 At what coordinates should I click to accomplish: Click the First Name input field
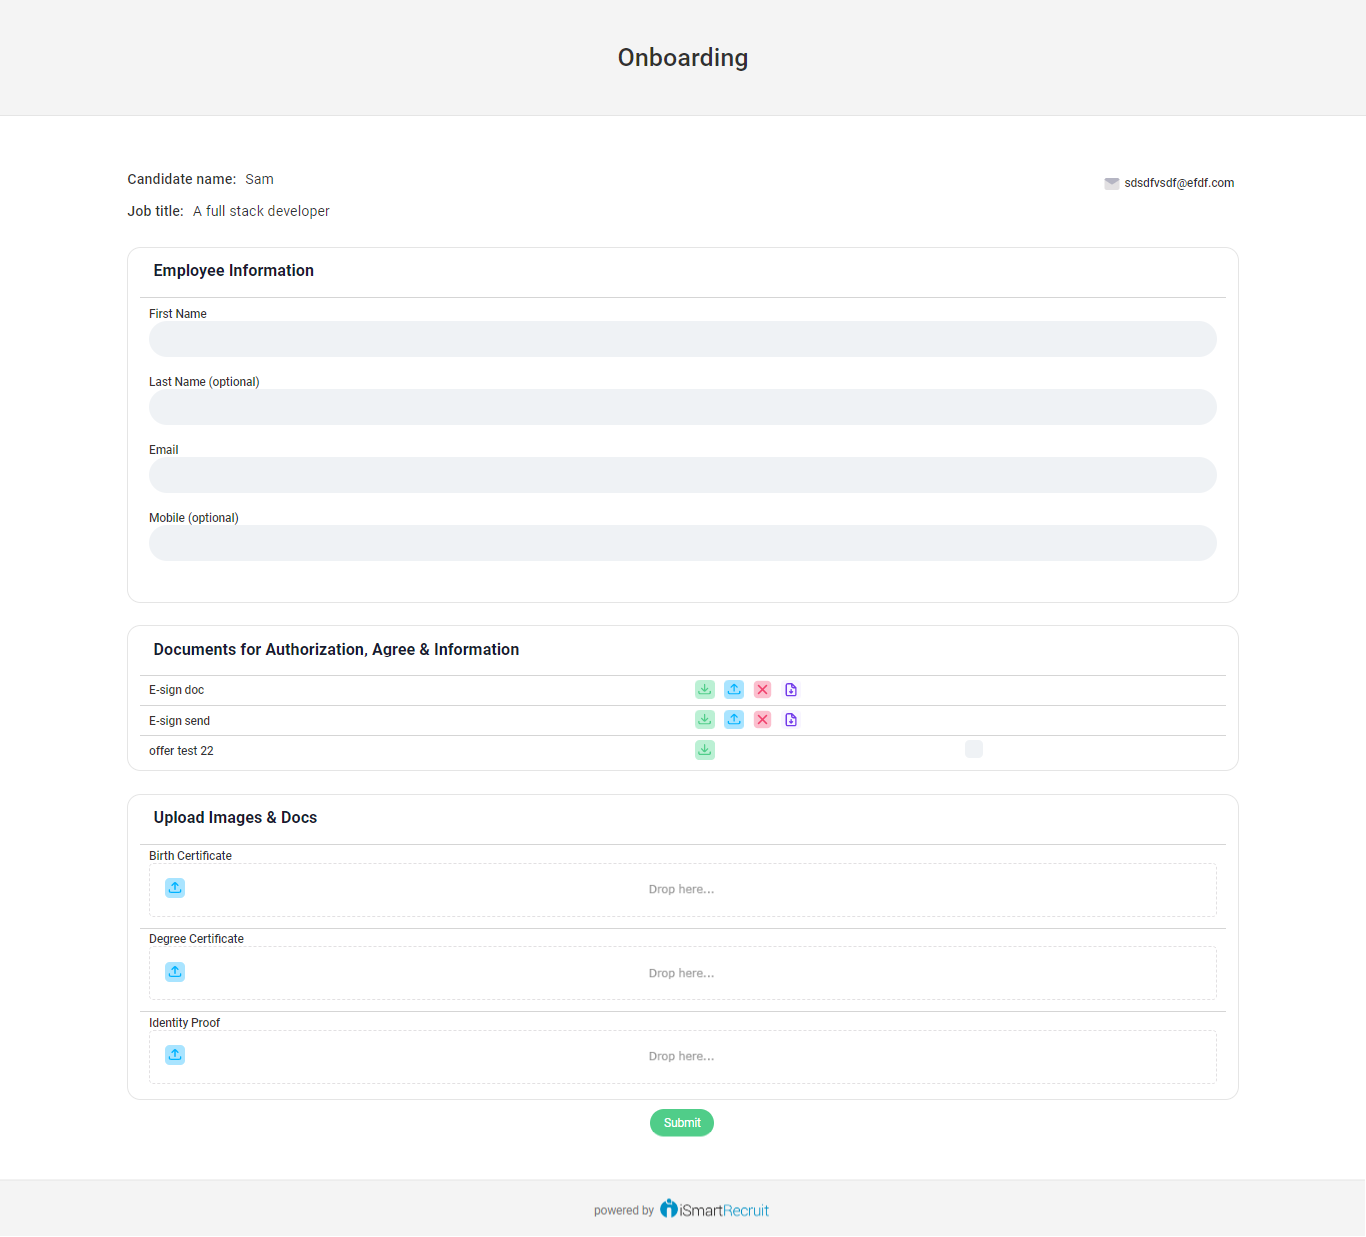point(682,339)
